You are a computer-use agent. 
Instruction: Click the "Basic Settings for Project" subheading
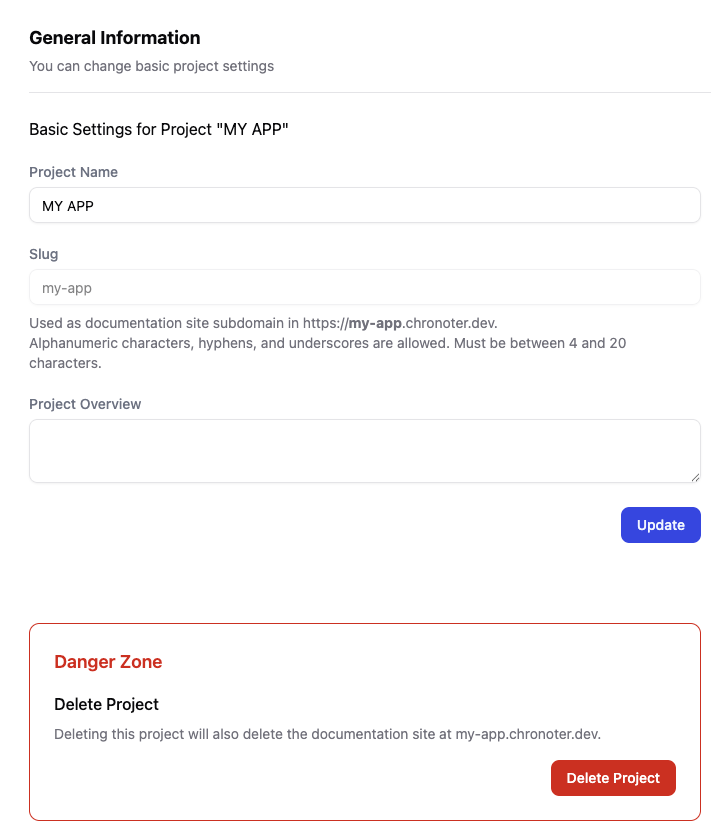158,129
